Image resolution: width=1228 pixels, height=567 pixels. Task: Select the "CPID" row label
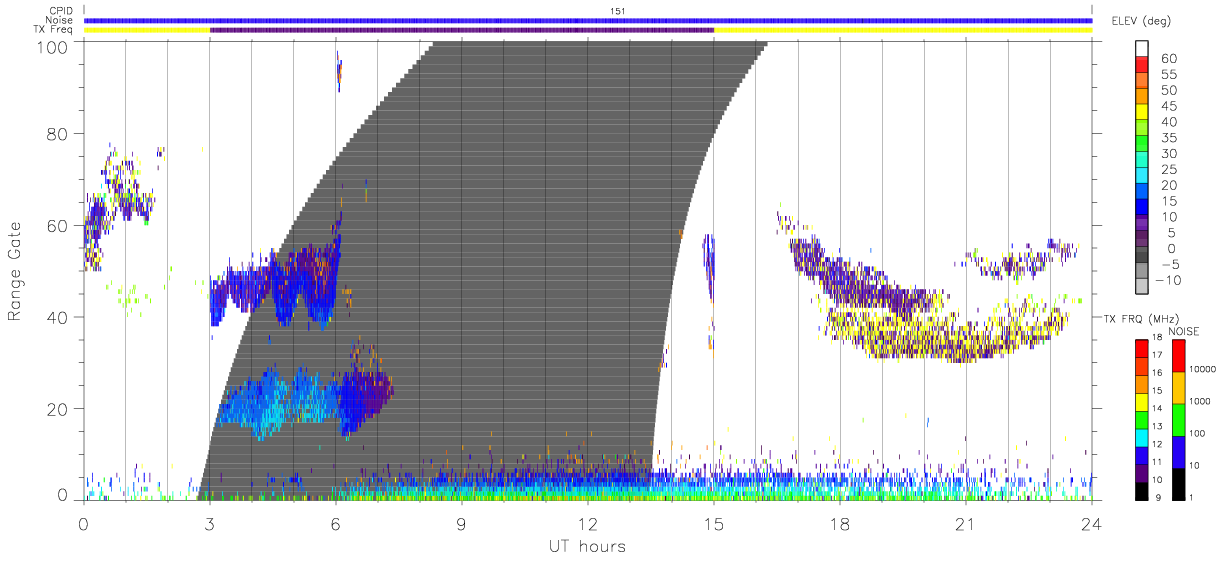[60, 11]
